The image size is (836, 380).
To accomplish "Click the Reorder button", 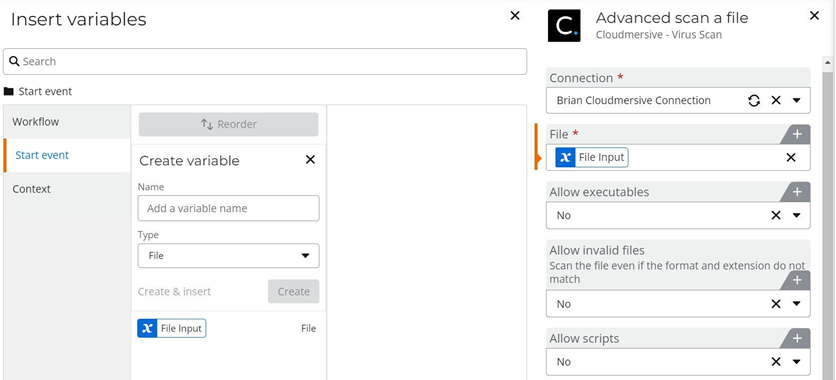I will coord(228,124).
